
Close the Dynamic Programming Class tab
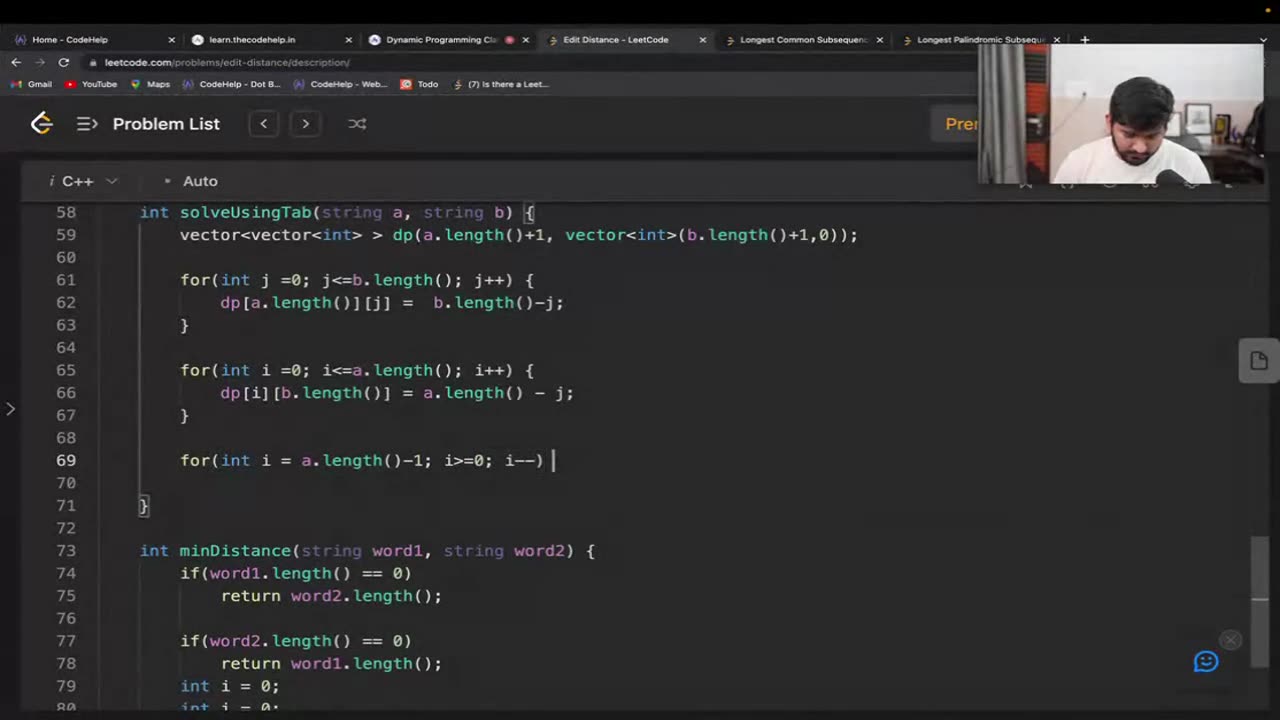point(525,40)
